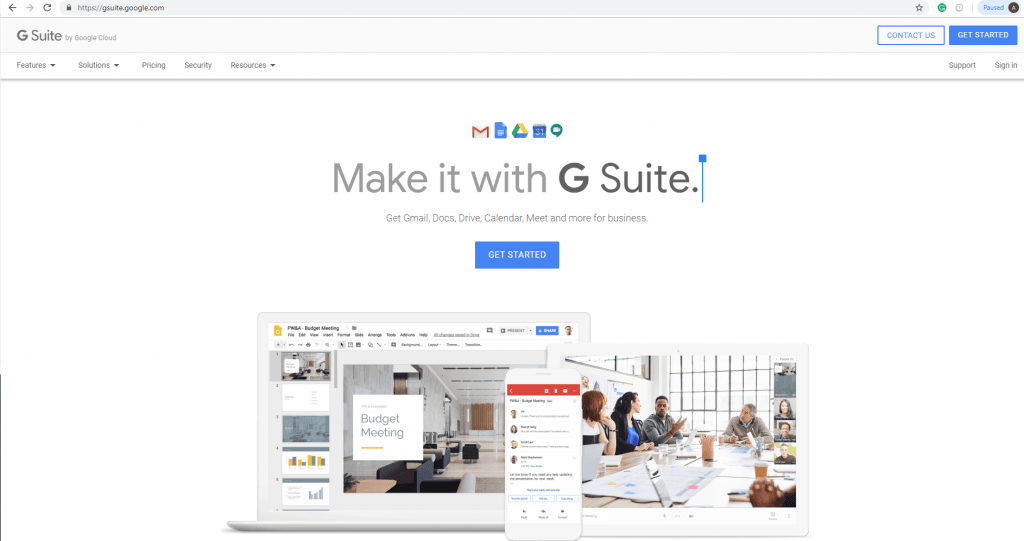Viewport: 1024px width, 541px height.
Task: Click the 'Get Gmail, Docs, Drive' subtitle text
Action: tap(517, 218)
